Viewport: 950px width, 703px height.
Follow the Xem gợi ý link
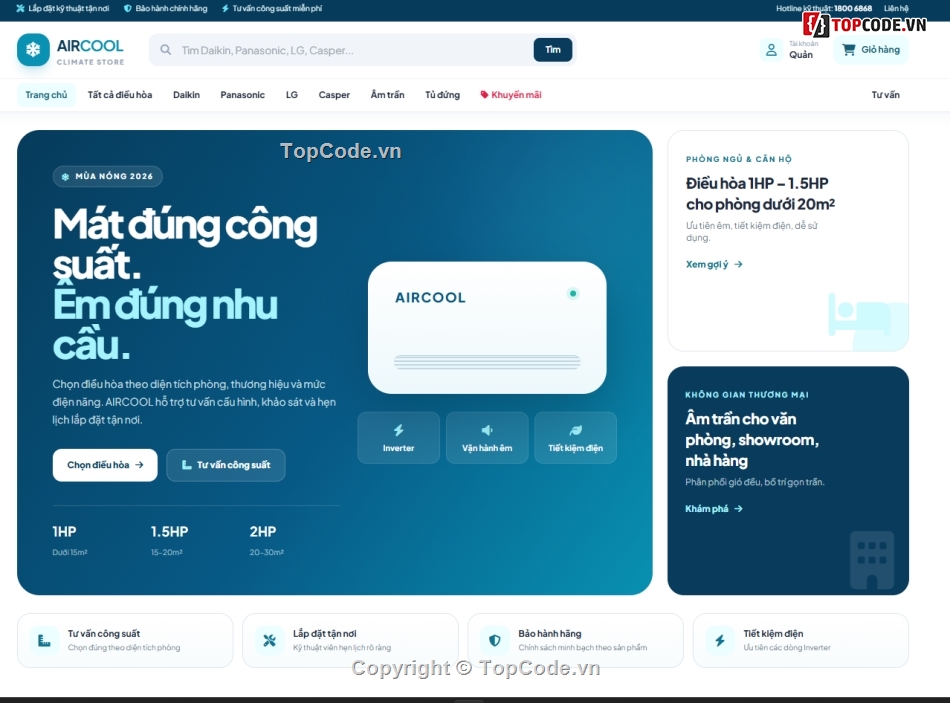[x=714, y=264]
